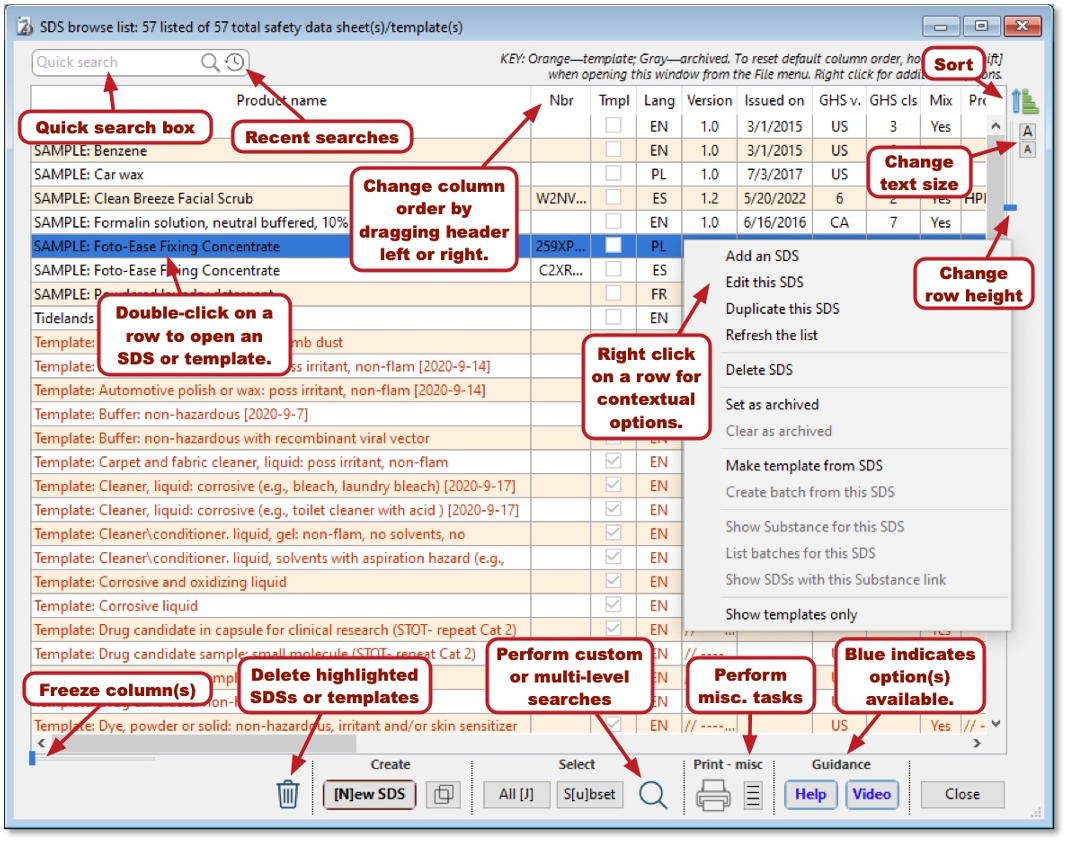Select Set as archived

(x=772, y=405)
